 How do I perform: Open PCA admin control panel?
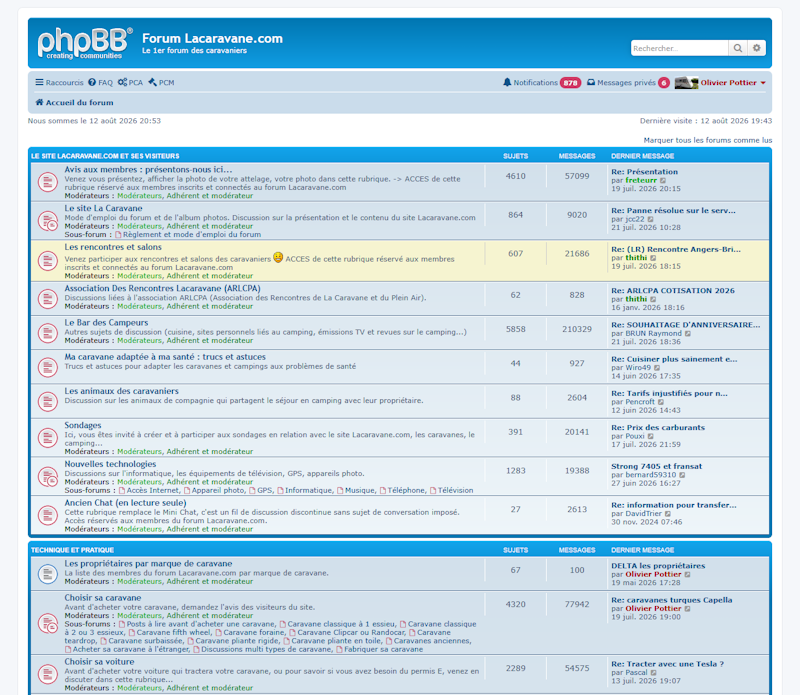coord(130,83)
